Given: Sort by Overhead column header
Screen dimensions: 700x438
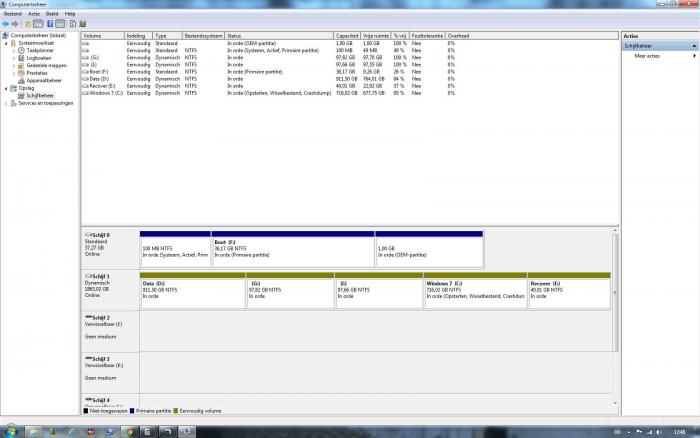Looking at the screenshot, I should [x=458, y=36].
